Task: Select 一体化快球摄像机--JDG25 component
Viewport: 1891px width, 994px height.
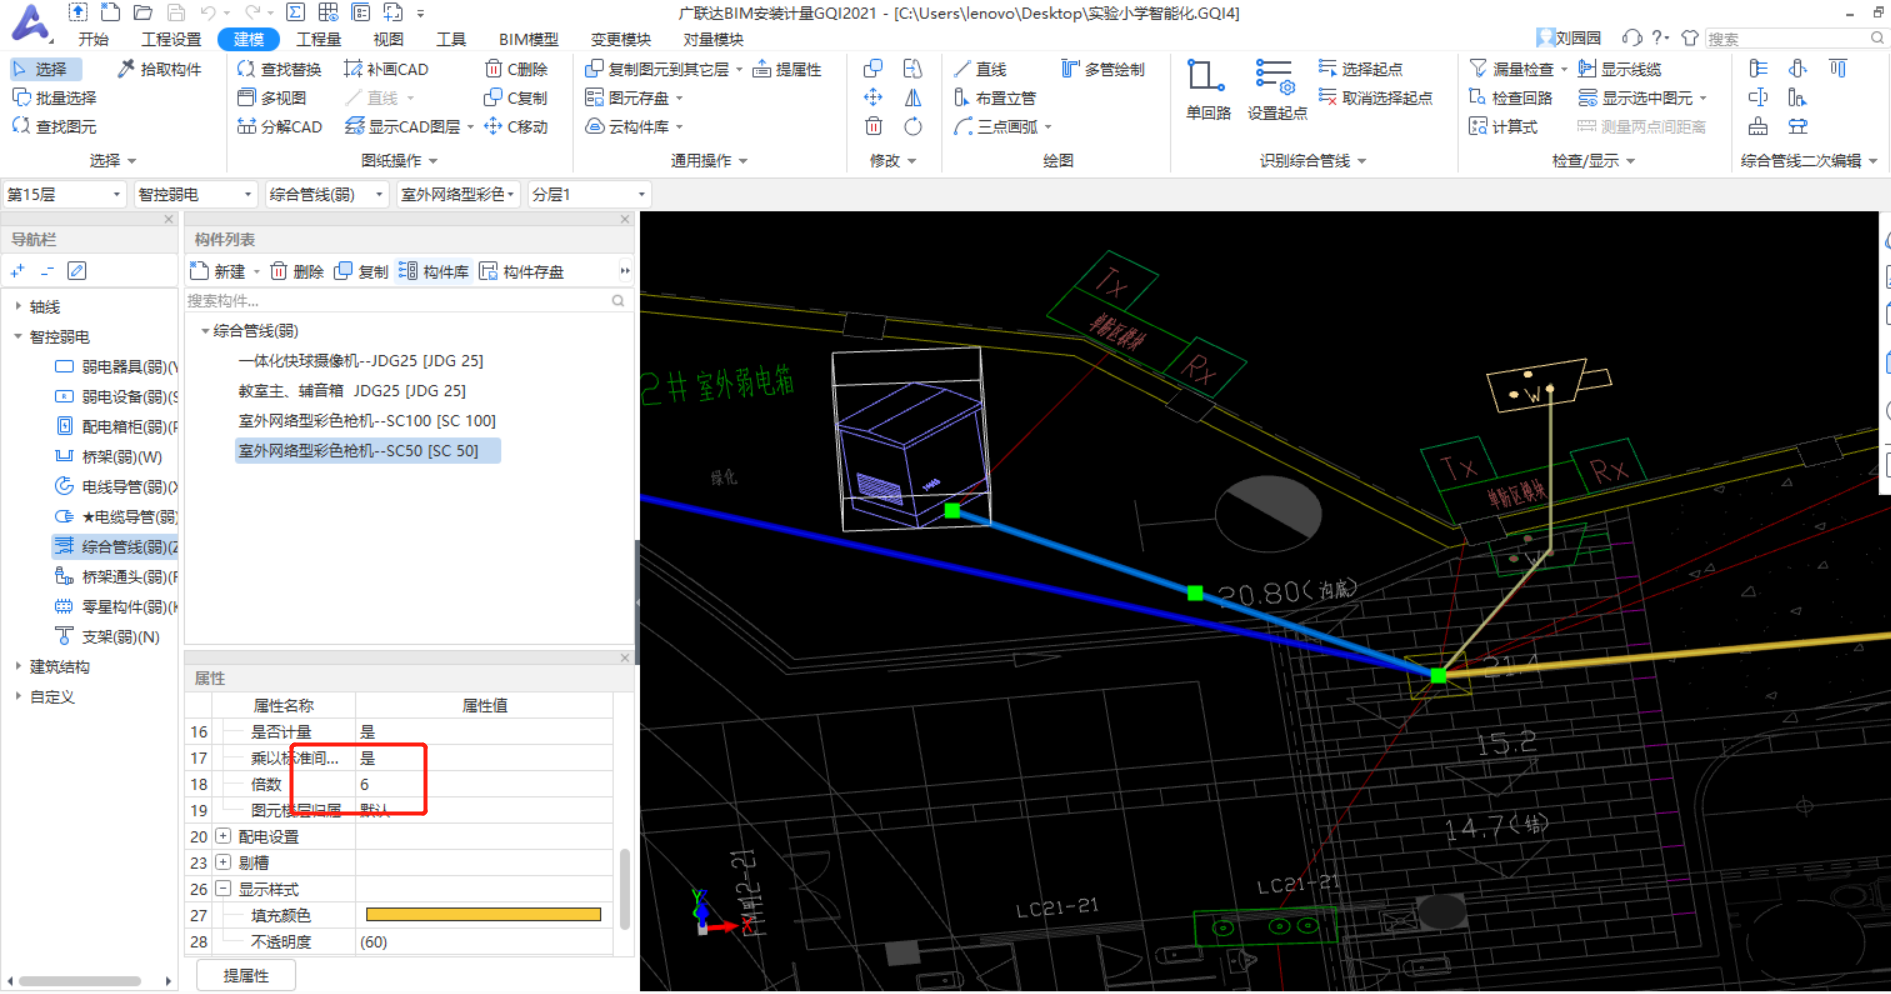Action: [361, 361]
